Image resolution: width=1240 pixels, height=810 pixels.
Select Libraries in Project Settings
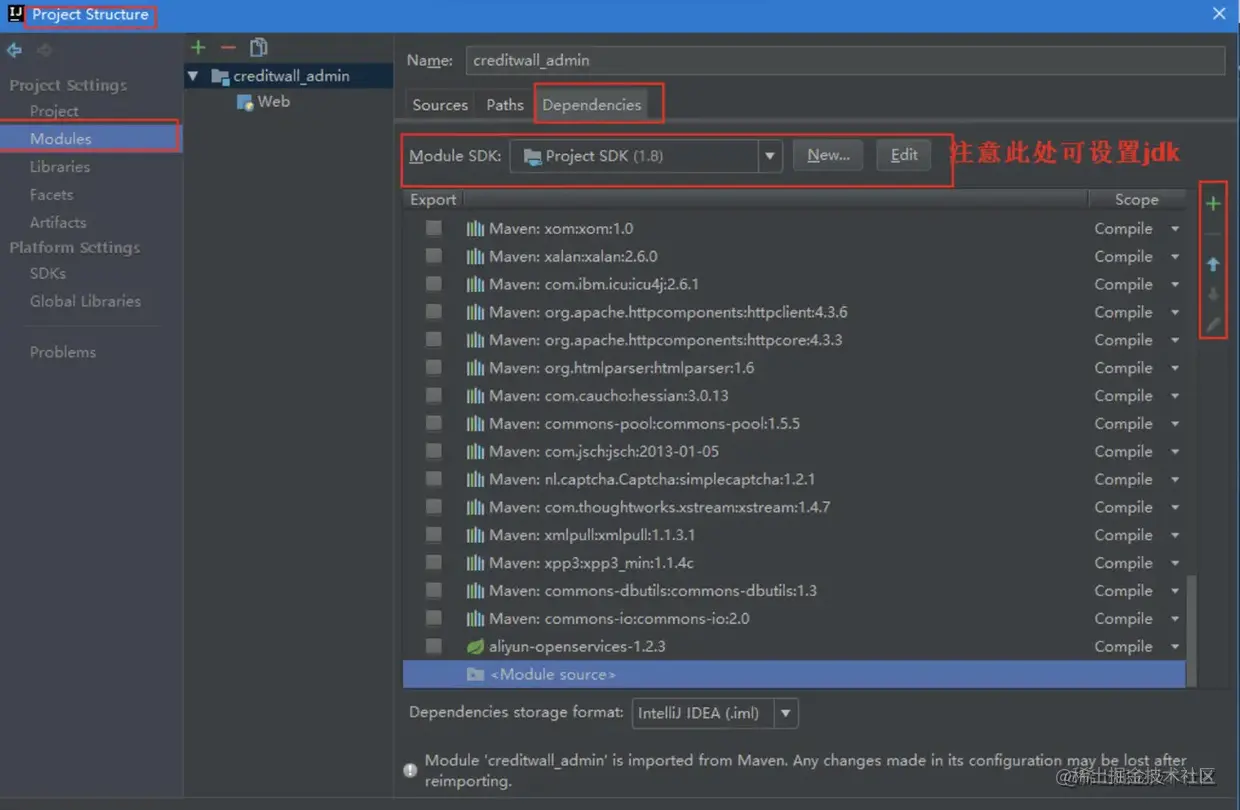[x=60, y=167]
